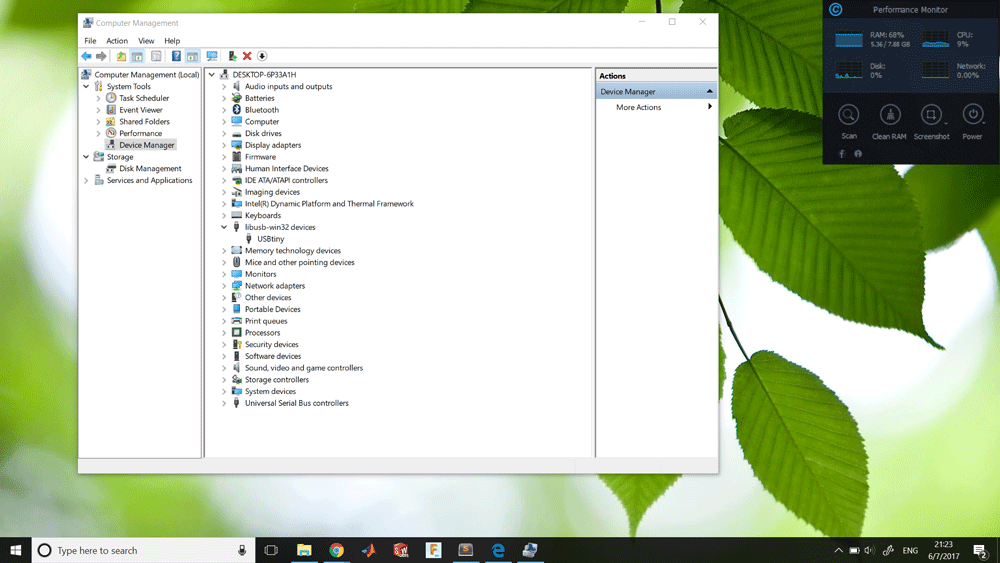Toggle Show/Hide Action Pane toolbar icon
This screenshot has width=1000, height=563.
pyautogui.click(x=192, y=56)
